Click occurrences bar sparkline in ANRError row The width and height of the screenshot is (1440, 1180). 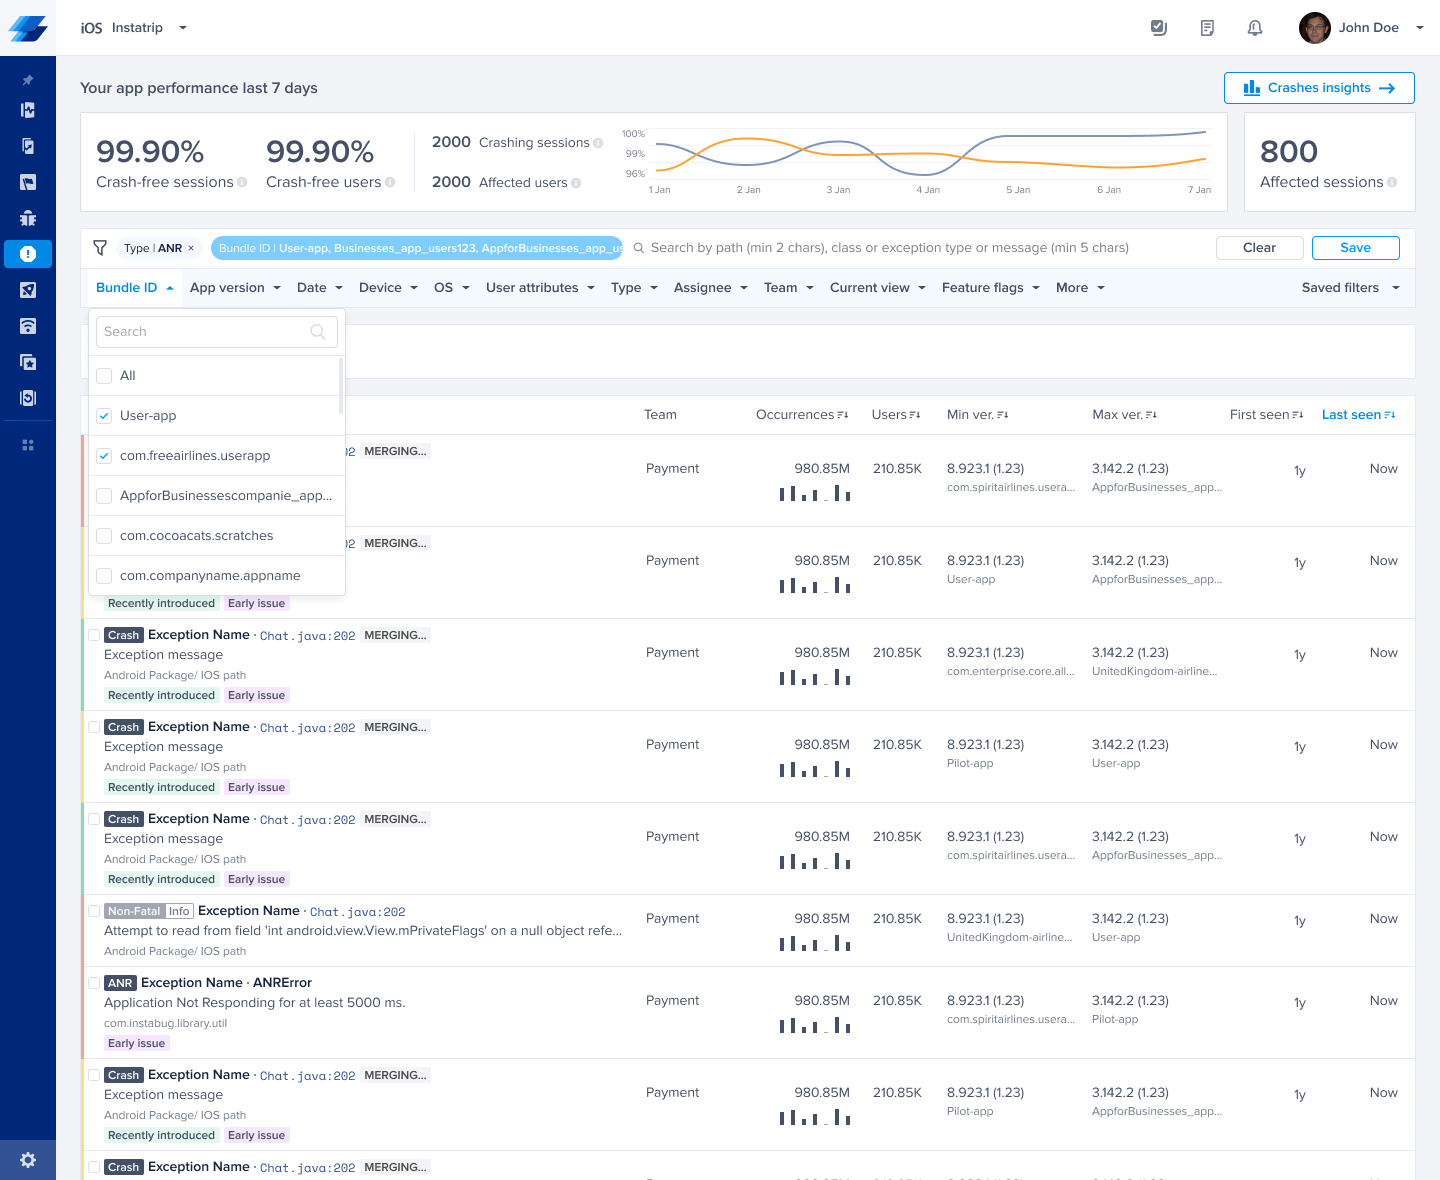click(815, 1025)
